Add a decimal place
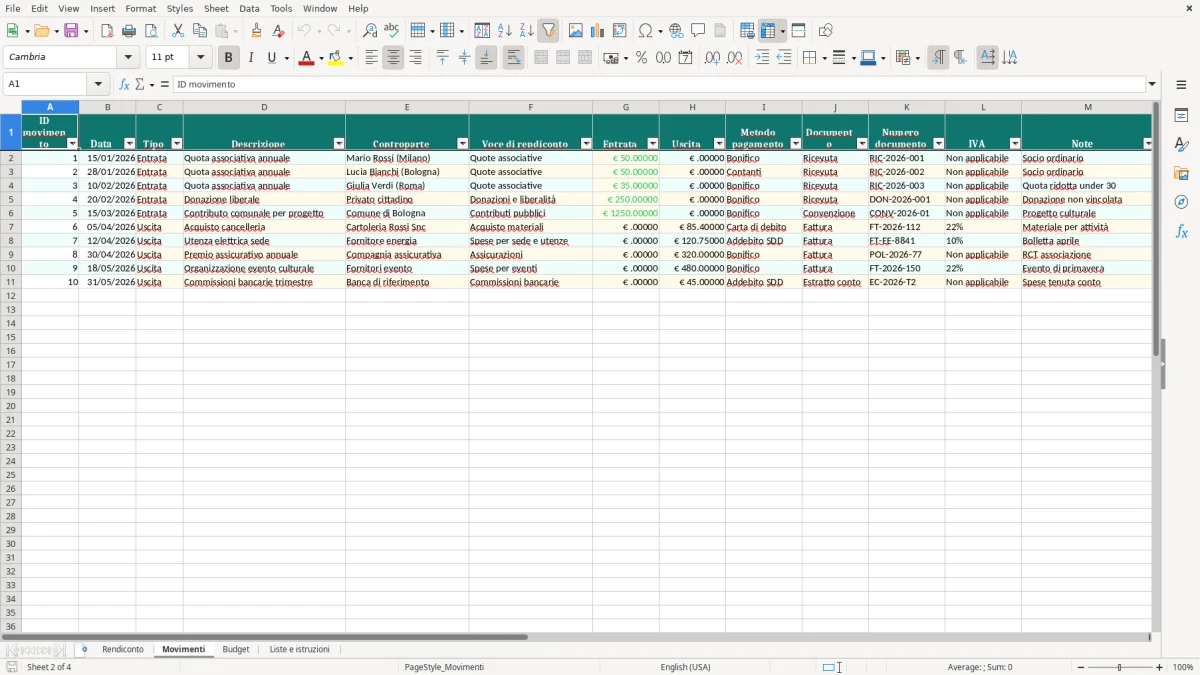 click(712, 58)
